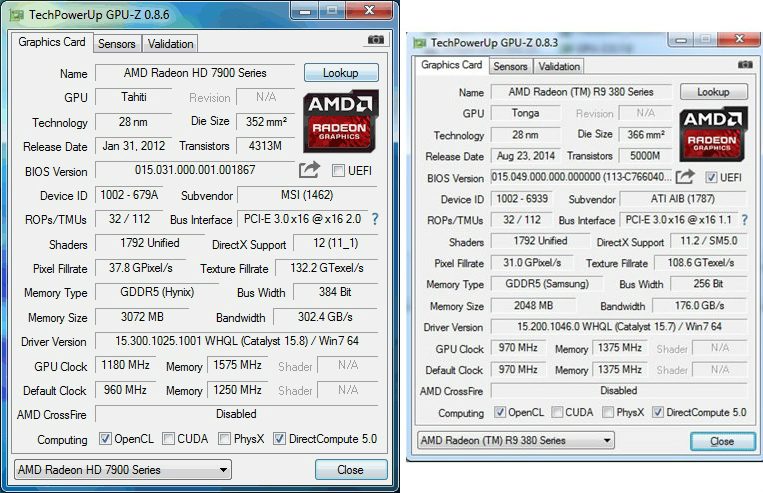
Task: Click Bus Interface question mark in GPU-Z 0.8.3
Action: point(745,220)
